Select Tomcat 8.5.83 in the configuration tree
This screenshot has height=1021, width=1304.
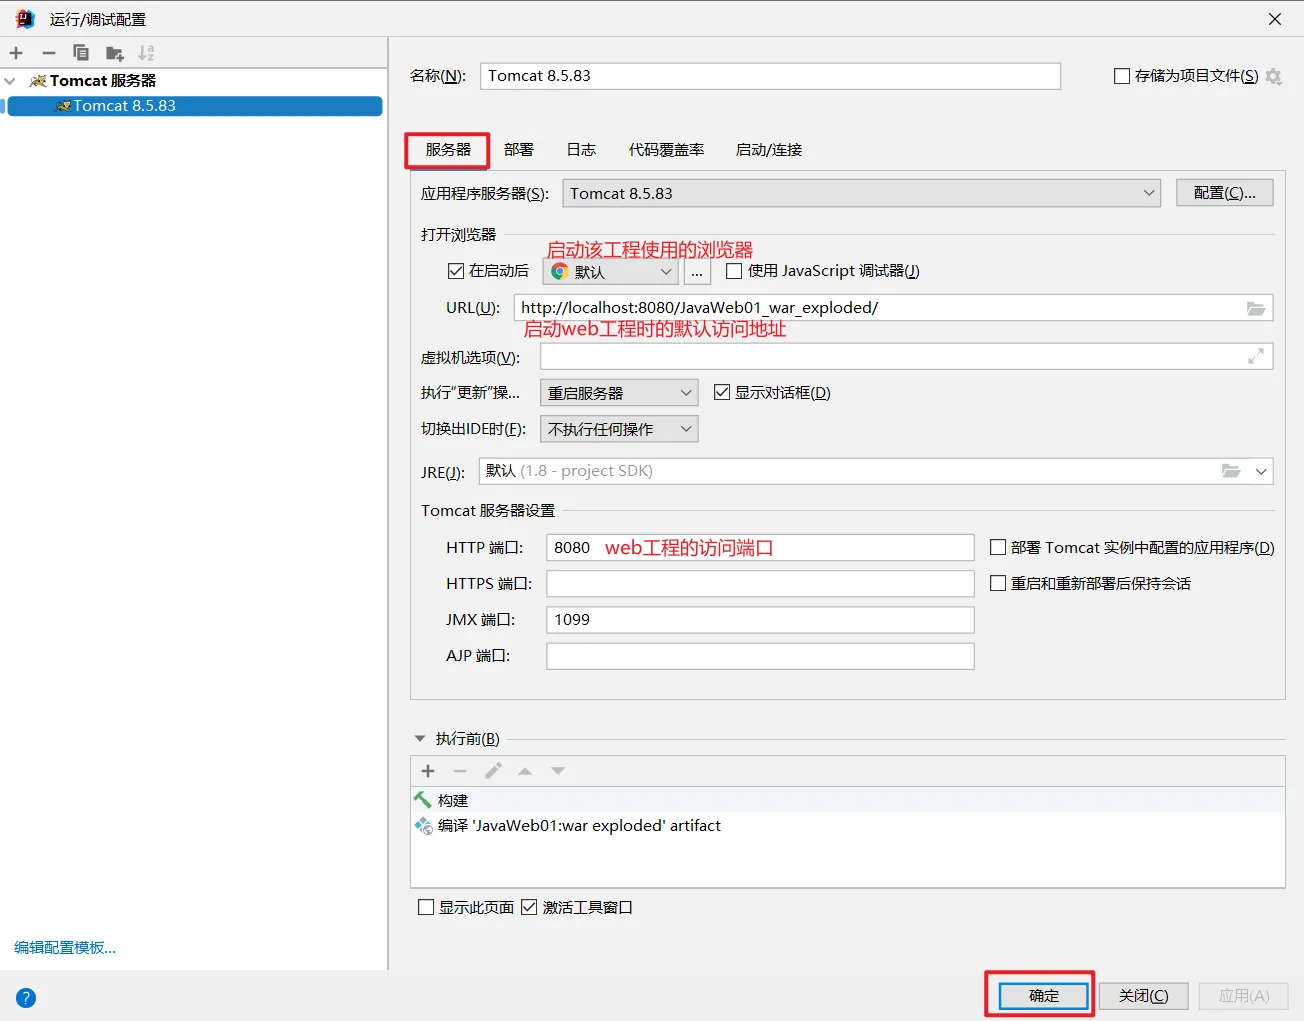tap(195, 106)
